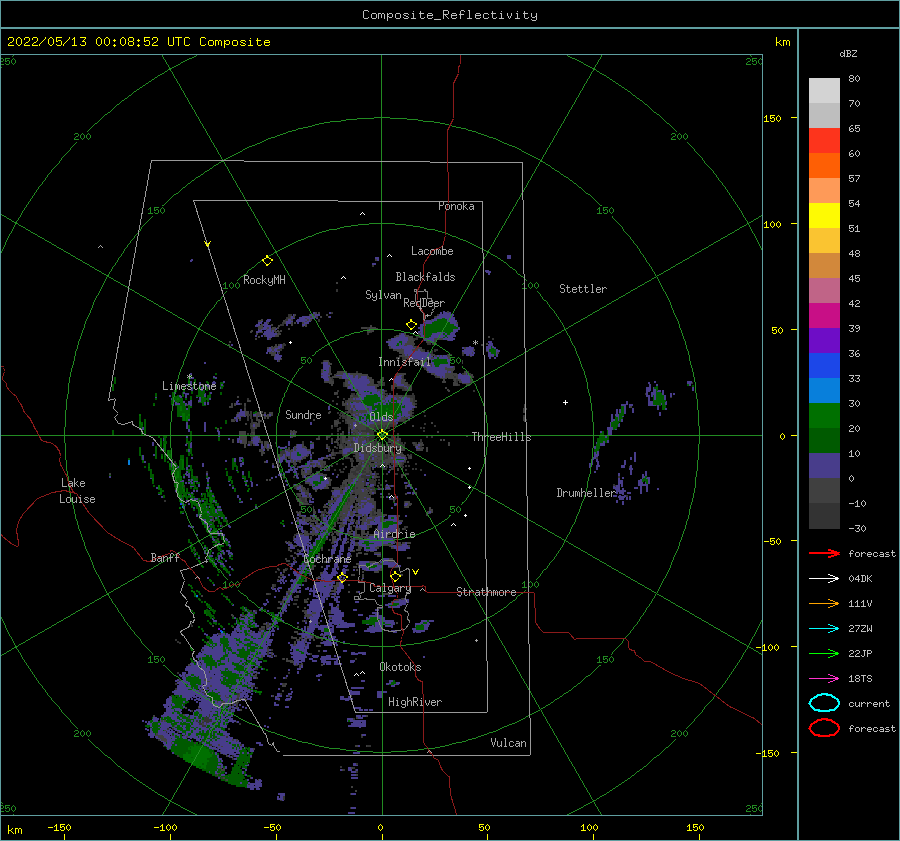Click the ThreeHills town label
The image size is (900, 841).
(x=501, y=437)
